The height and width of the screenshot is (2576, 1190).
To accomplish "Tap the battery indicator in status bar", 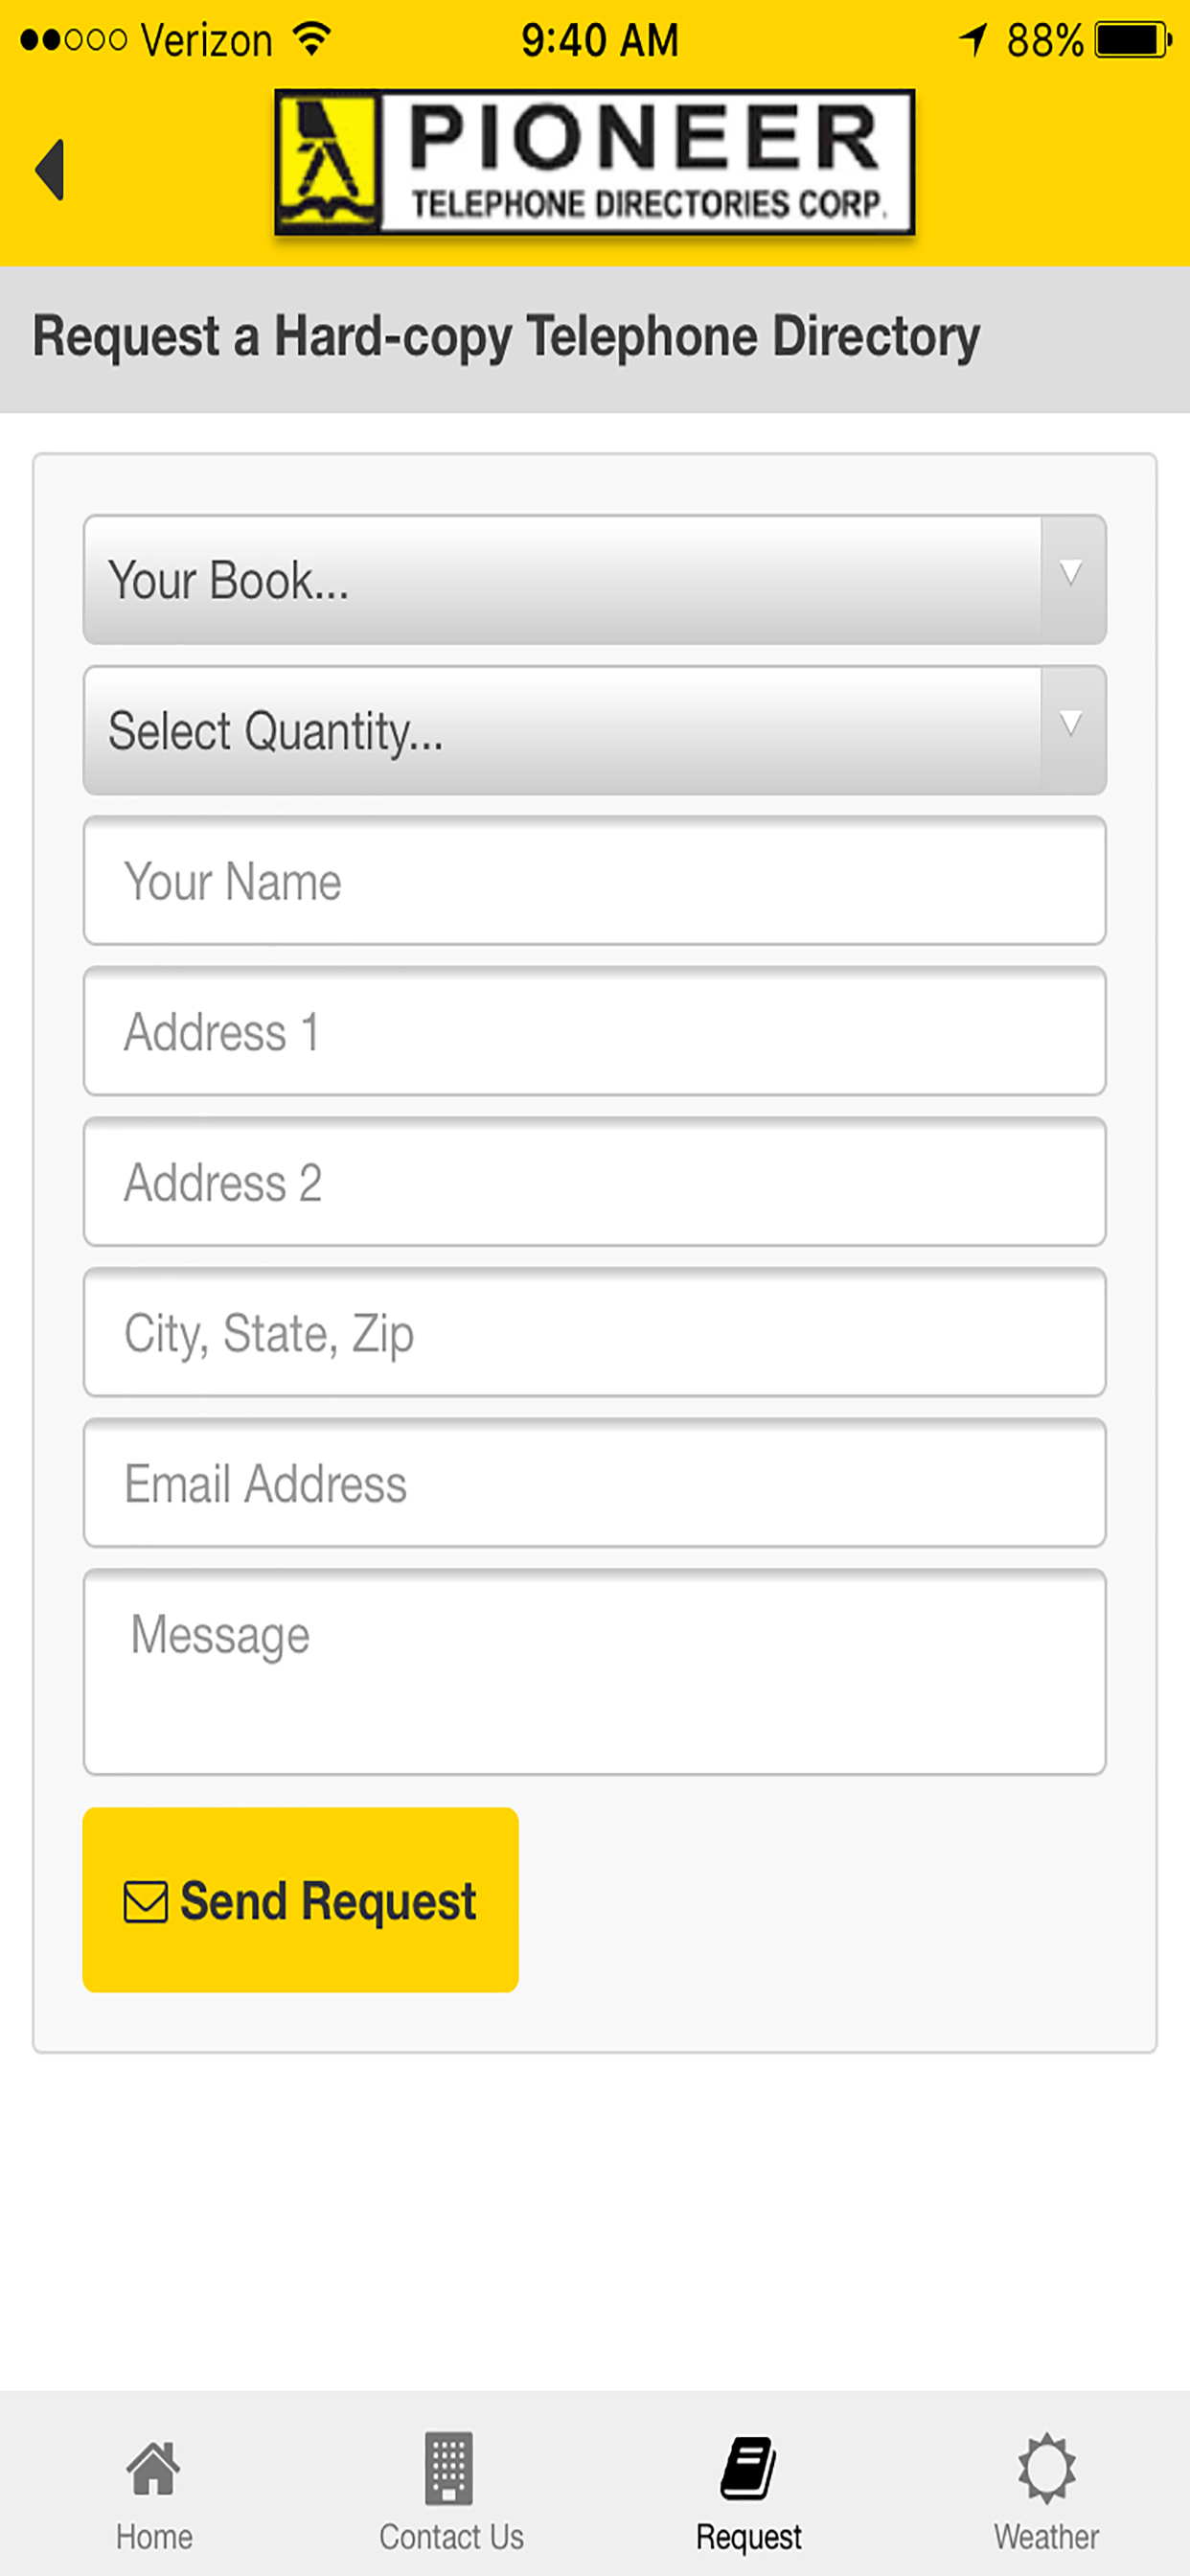I will 1133,40.
